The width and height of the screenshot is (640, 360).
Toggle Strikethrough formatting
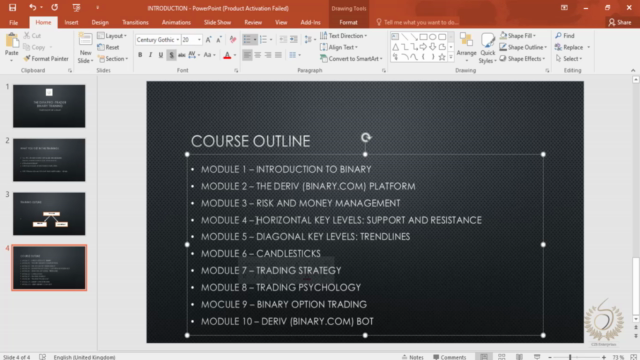pos(182,55)
